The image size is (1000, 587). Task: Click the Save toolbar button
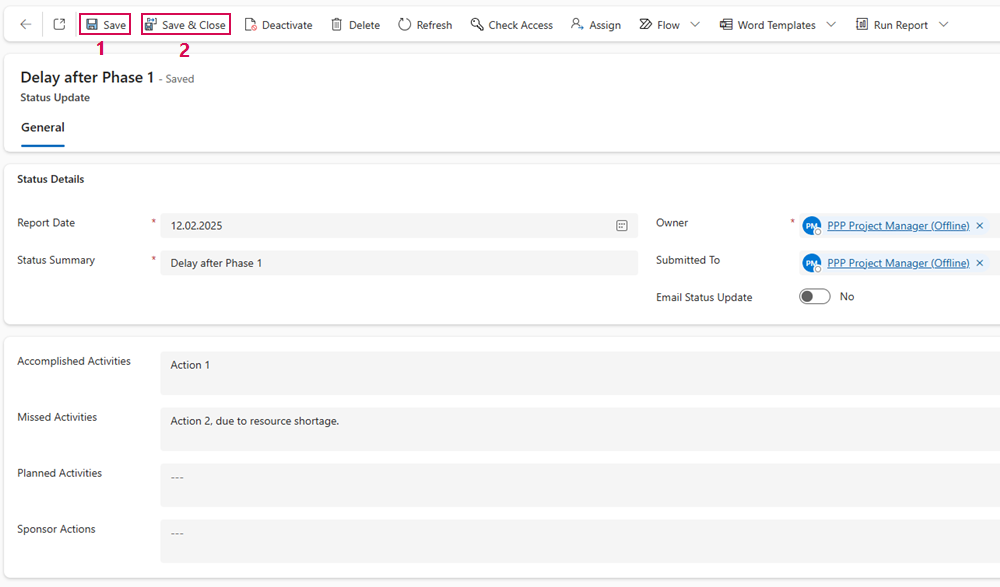tap(105, 25)
